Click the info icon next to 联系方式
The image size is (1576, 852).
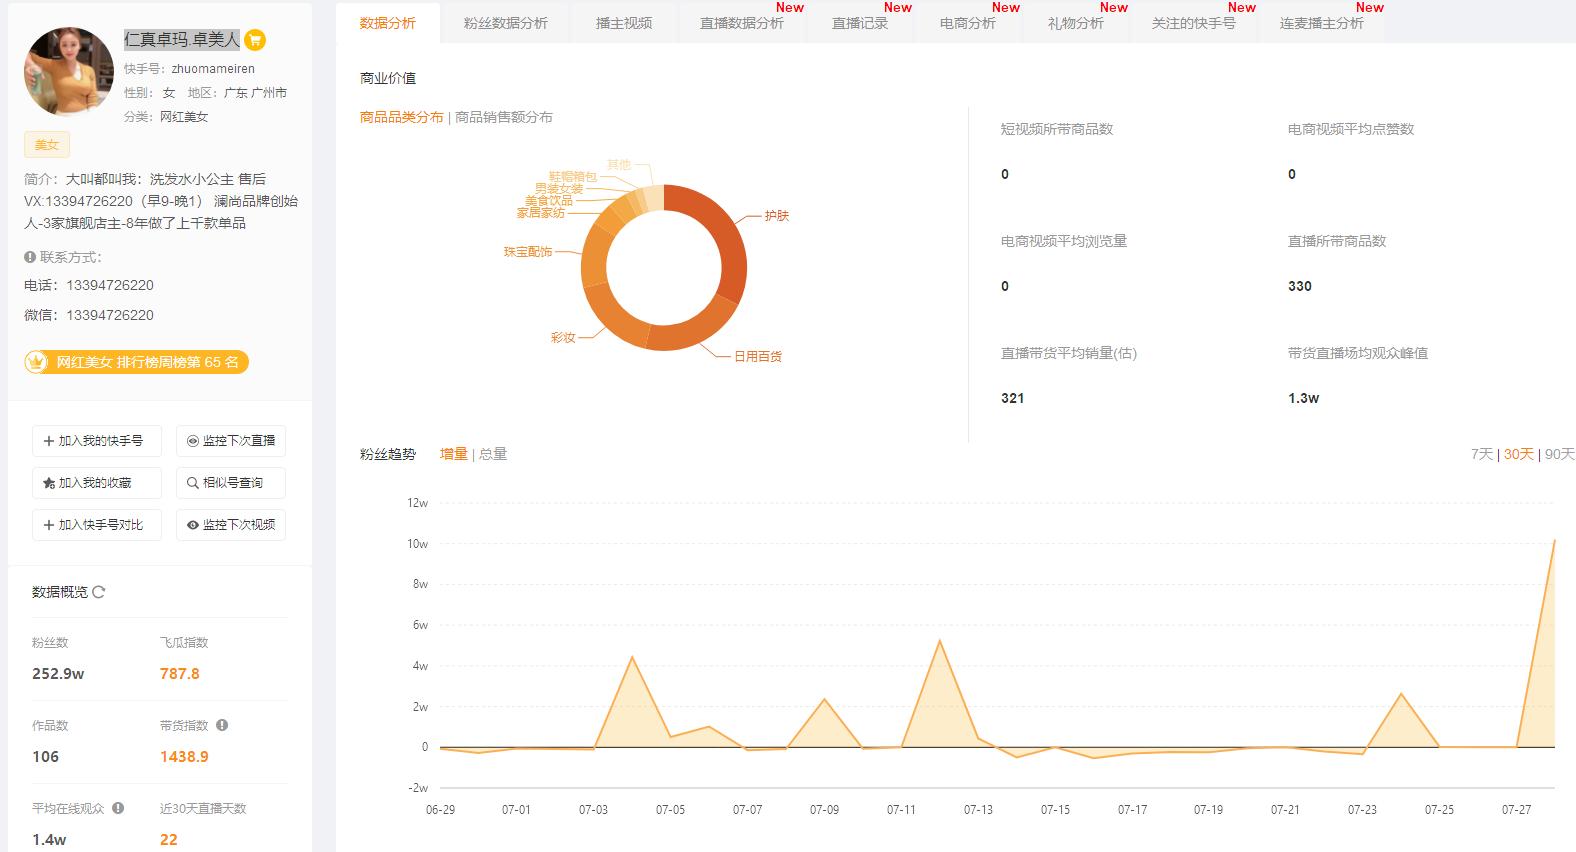coord(30,257)
